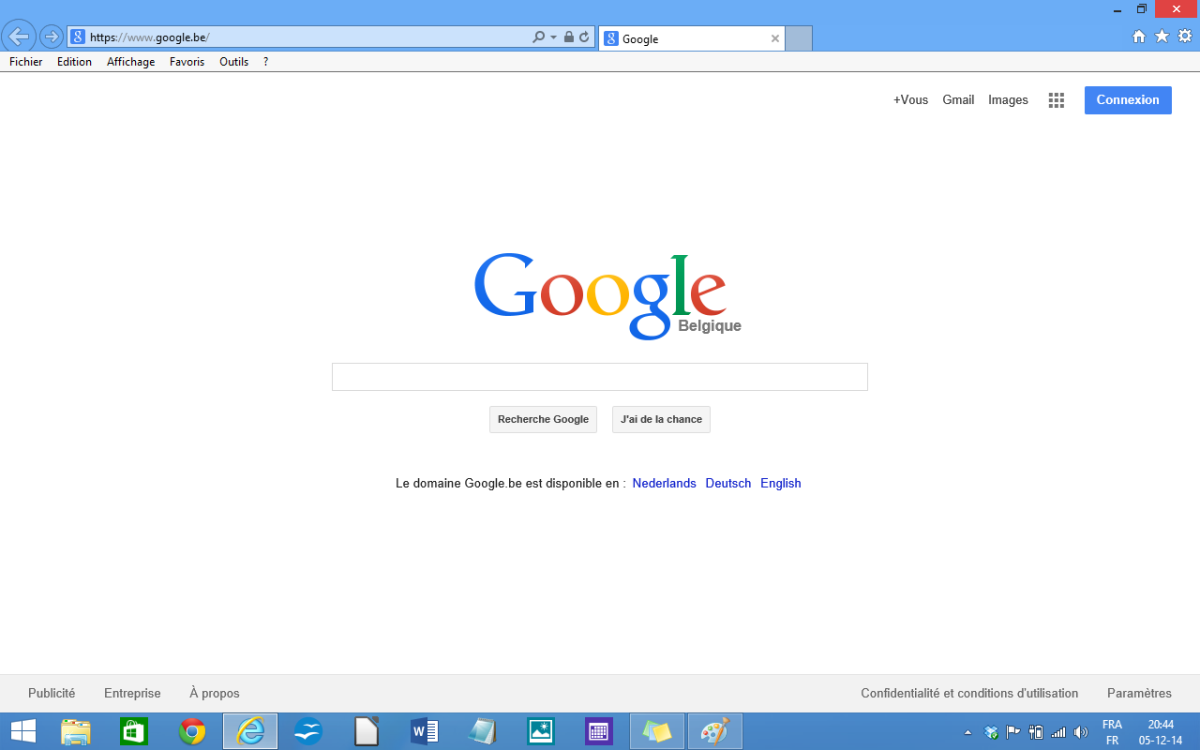Open the Paint palette app on taskbar

pyautogui.click(x=715, y=732)
